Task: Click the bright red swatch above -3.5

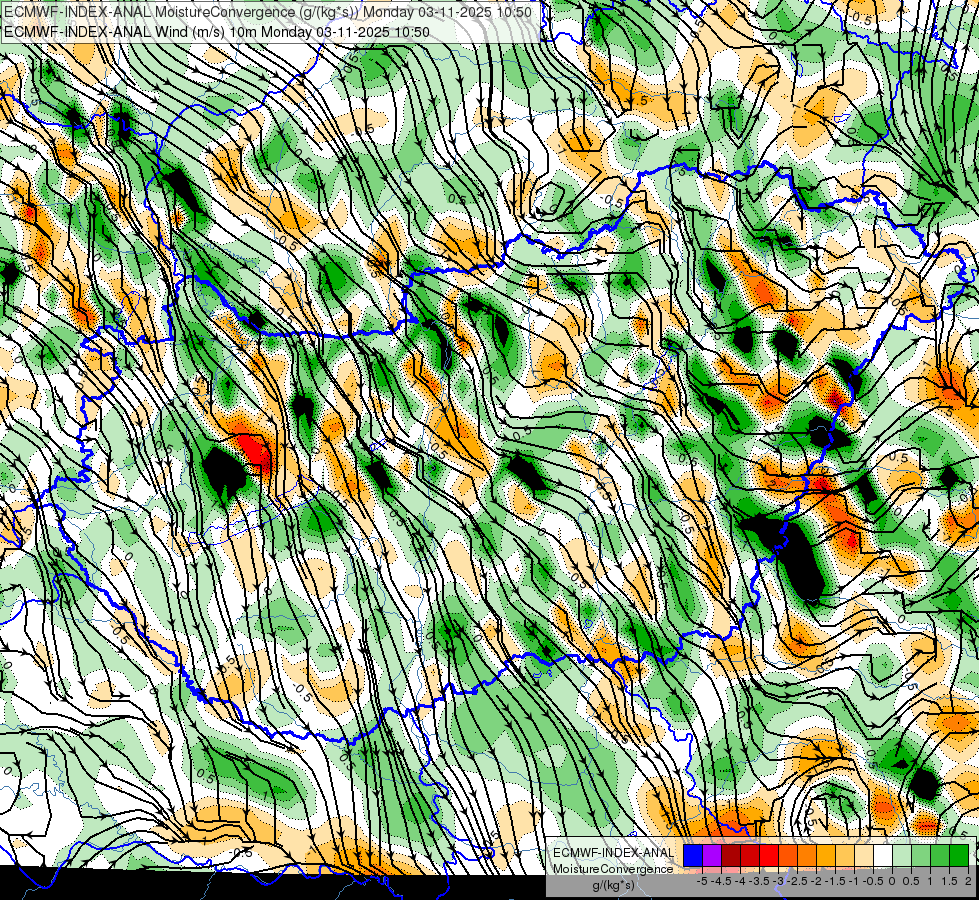Action: 769,855
